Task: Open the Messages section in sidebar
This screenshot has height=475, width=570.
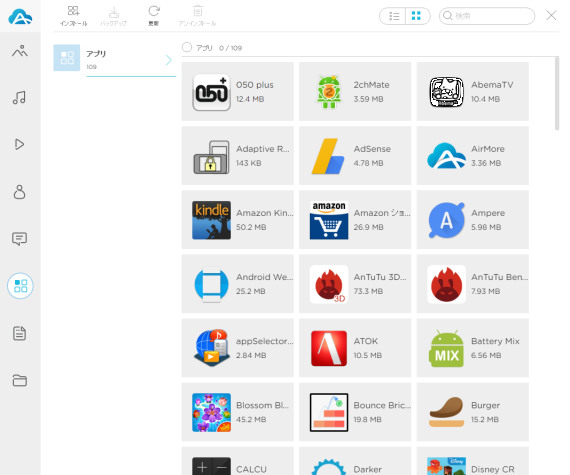Action: [x=19, y=239]
